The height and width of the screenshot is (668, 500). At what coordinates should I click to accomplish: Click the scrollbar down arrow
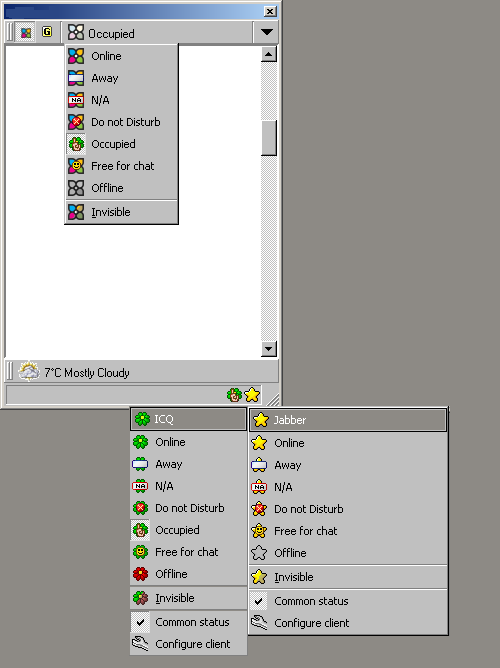(269, 349)
